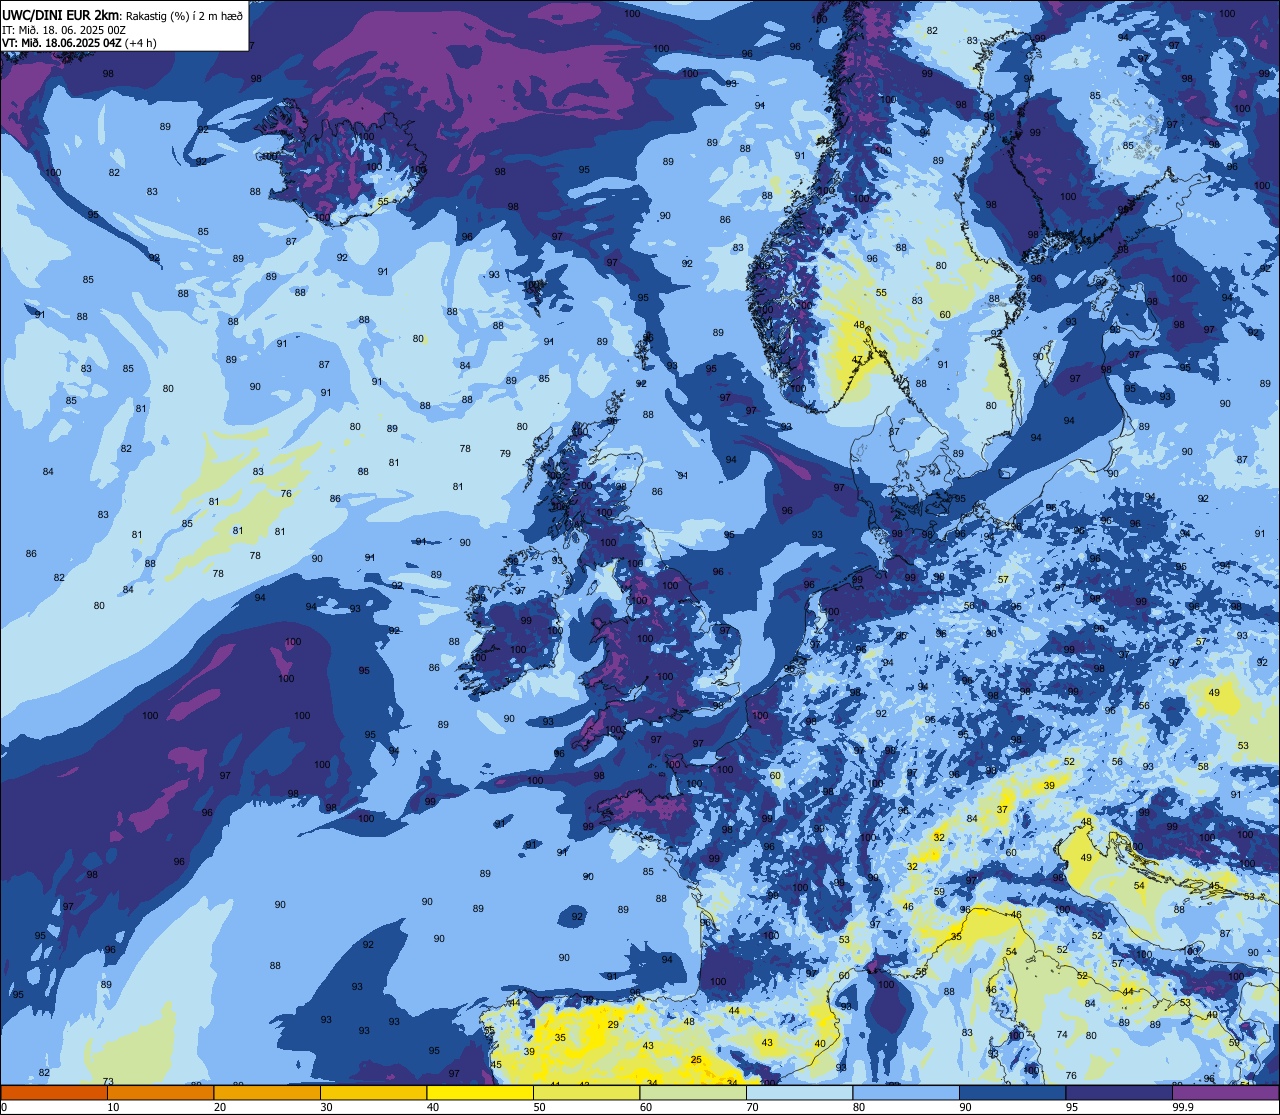1280x1115 pixels.
Task: Click the humidity value "79" west of Scotland
Action: pos(505,454)
